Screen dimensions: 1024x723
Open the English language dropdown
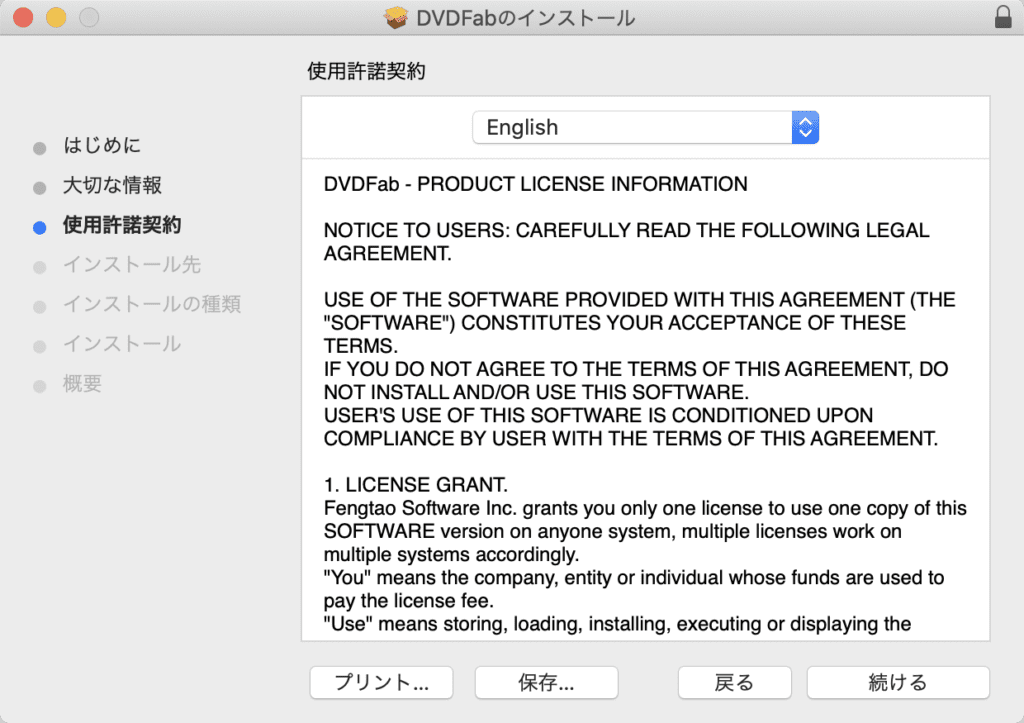(645, 127)
